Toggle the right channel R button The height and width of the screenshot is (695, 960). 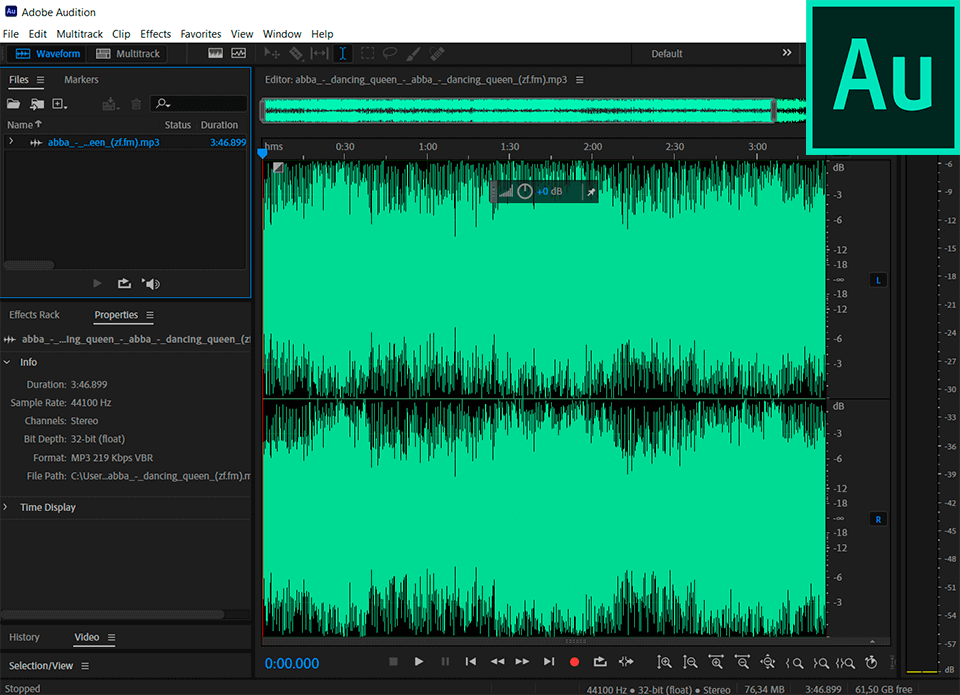[x=878, y=519]
